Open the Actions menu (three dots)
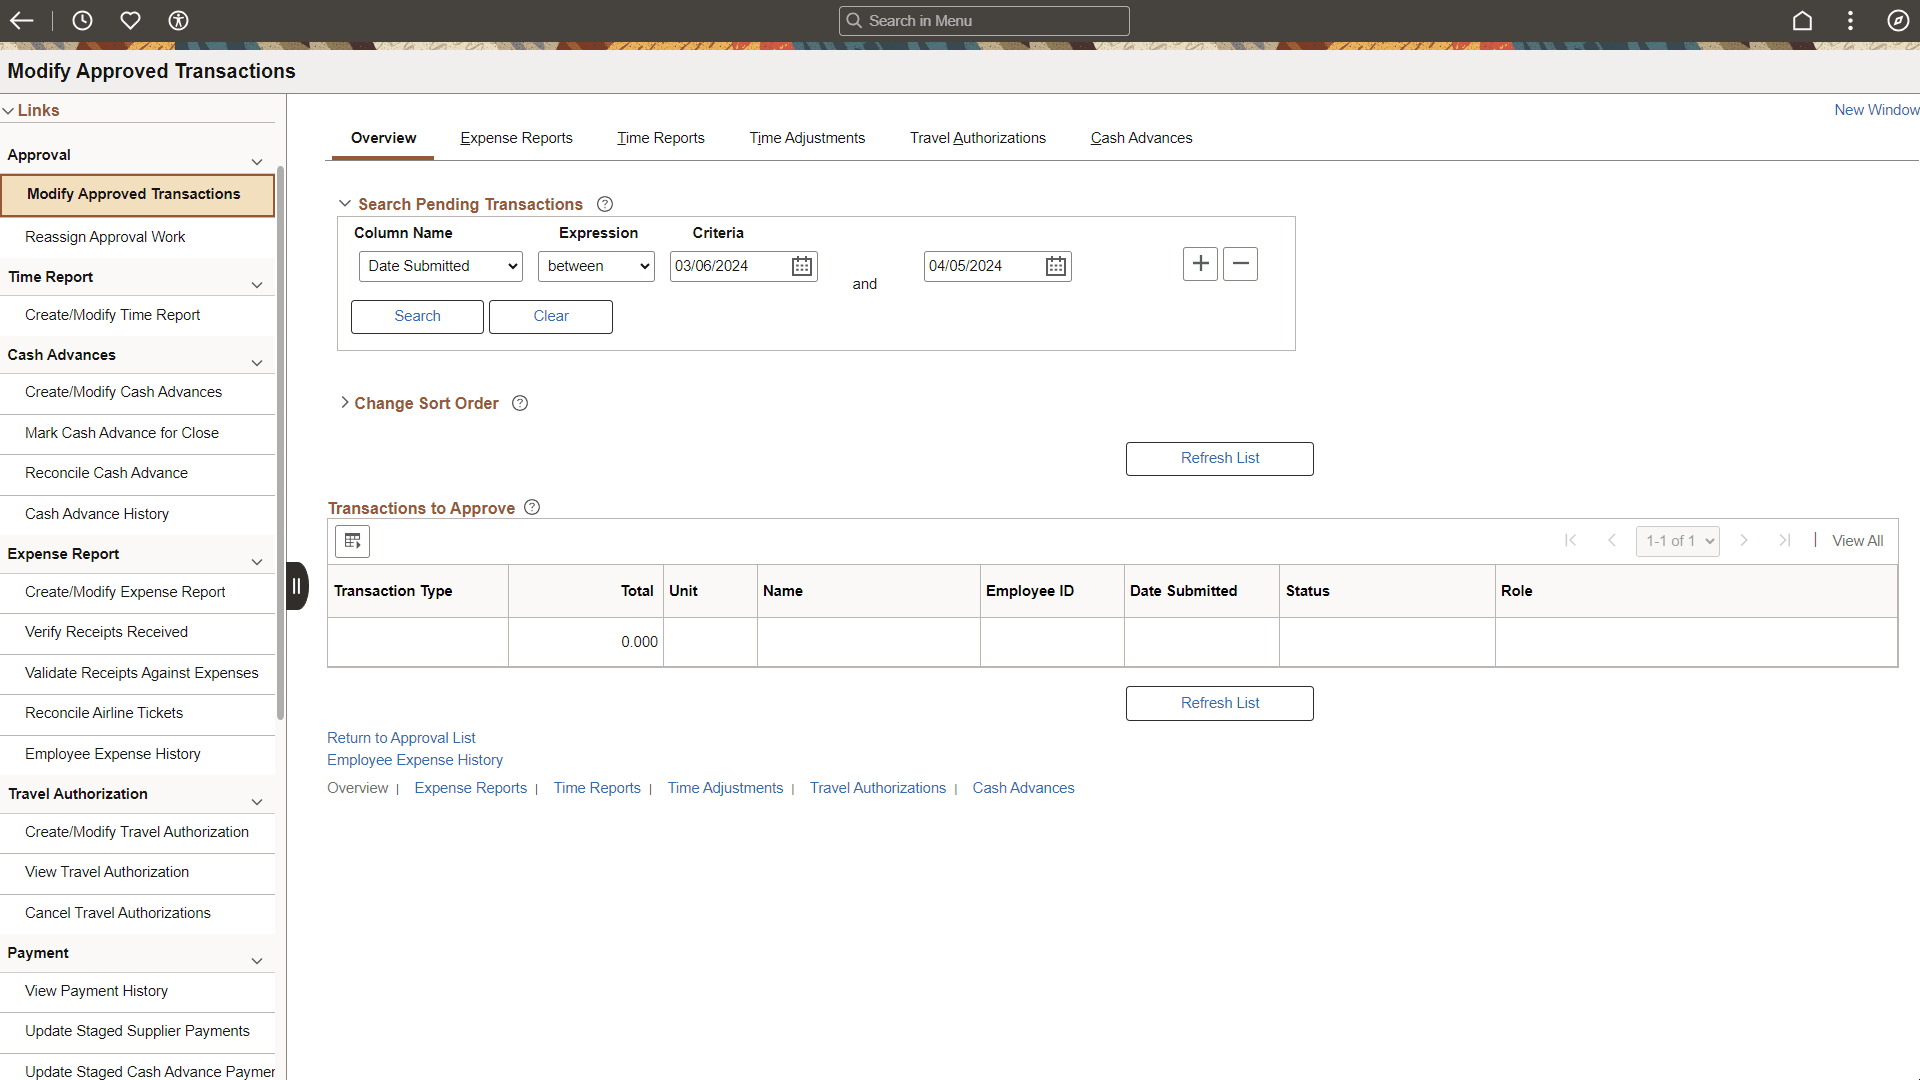Image resolution: width=1920 pixels, height=1080 pixels. (1850, 20)
